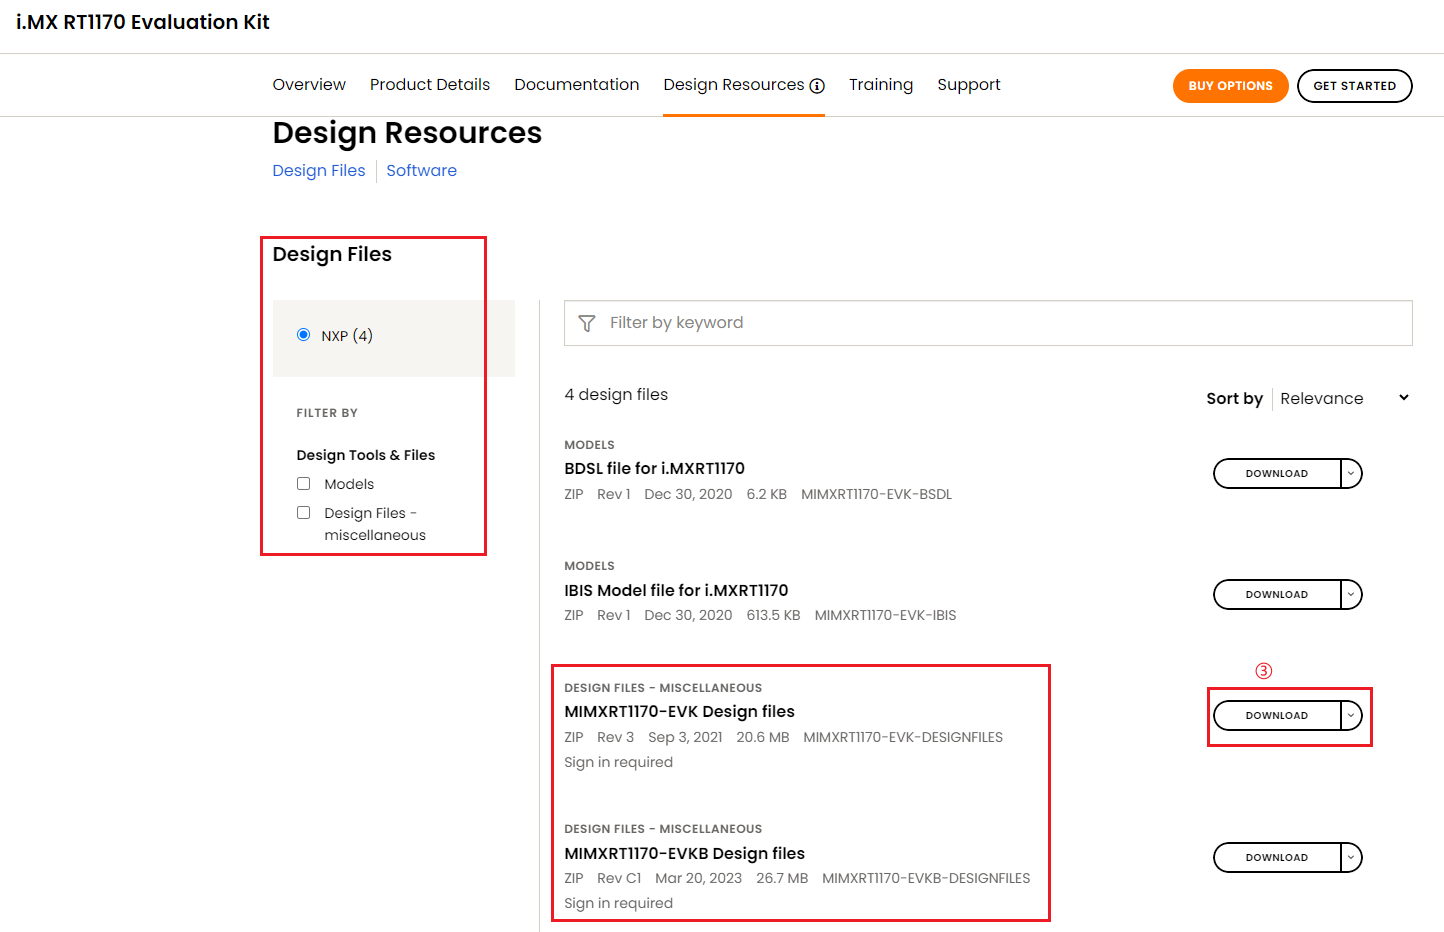Open the Documentation tab
Viewport: 1444px width, 932px height.
click(576, 85)
